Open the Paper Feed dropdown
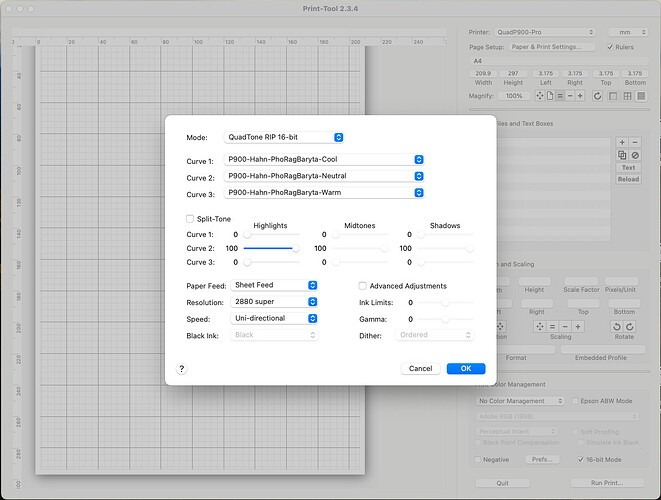661x500 pixels. coord(274,285)
